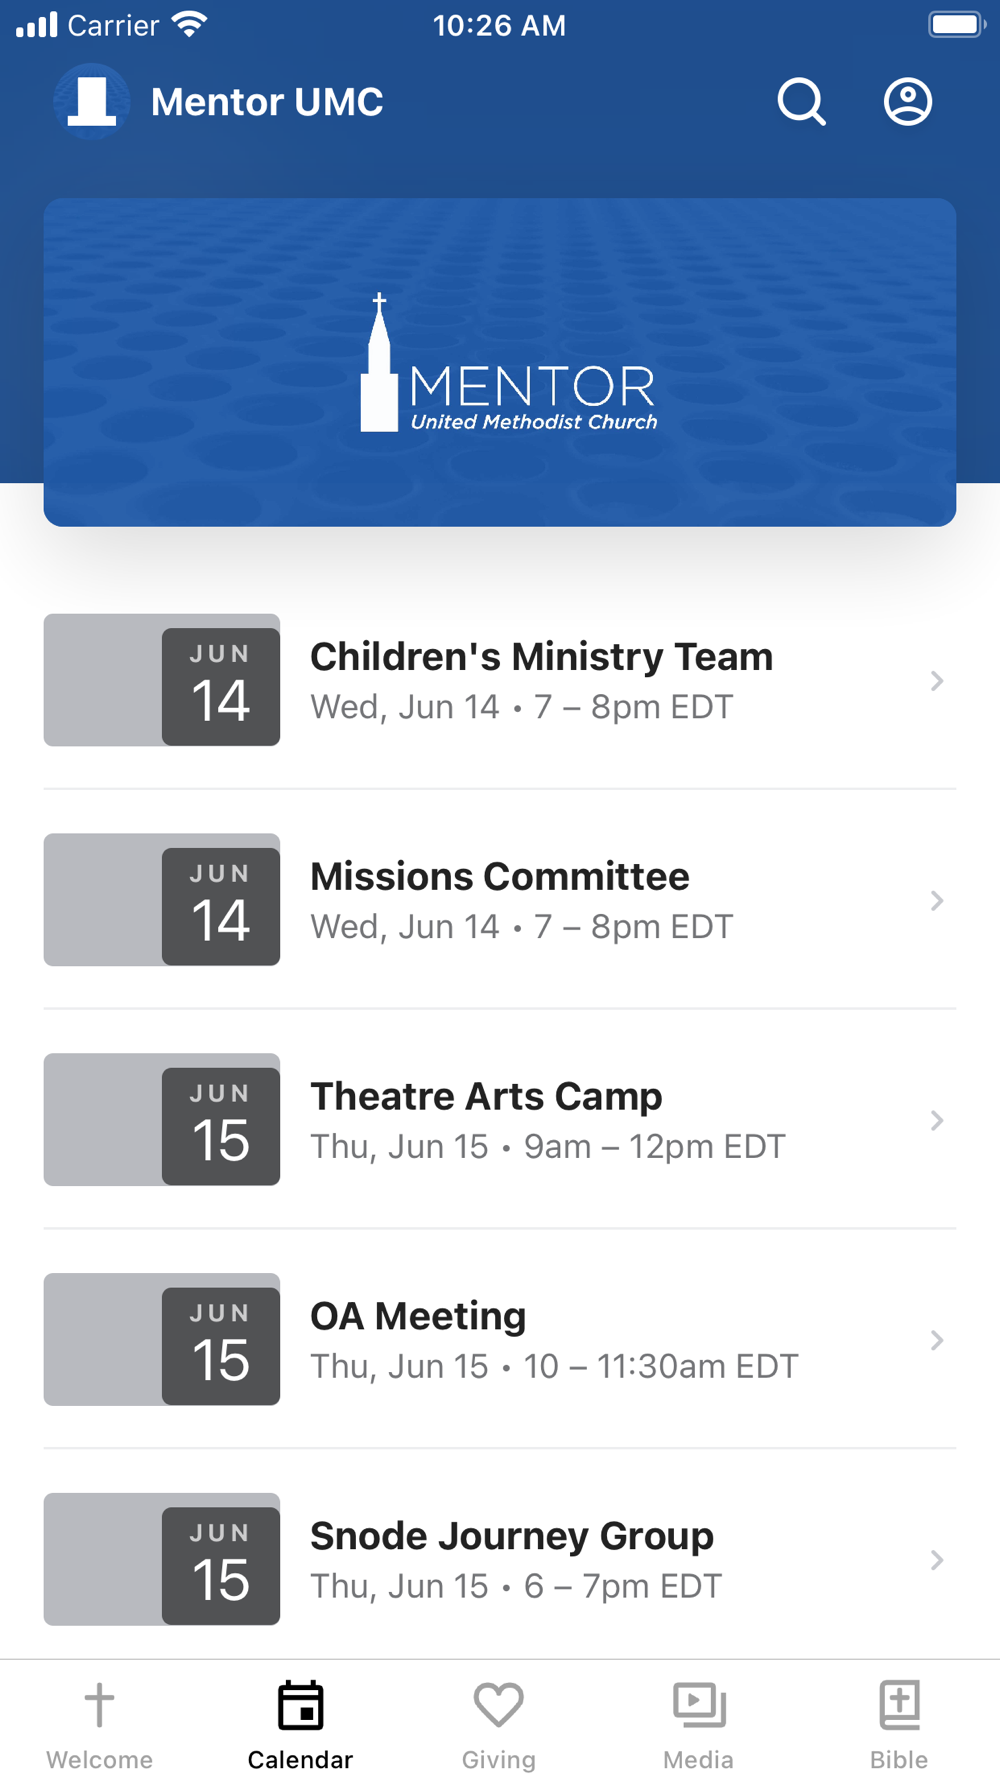Expand Snode Journey Group chevron arrow
1000x1778 pixels.
tap(937, 1560)
